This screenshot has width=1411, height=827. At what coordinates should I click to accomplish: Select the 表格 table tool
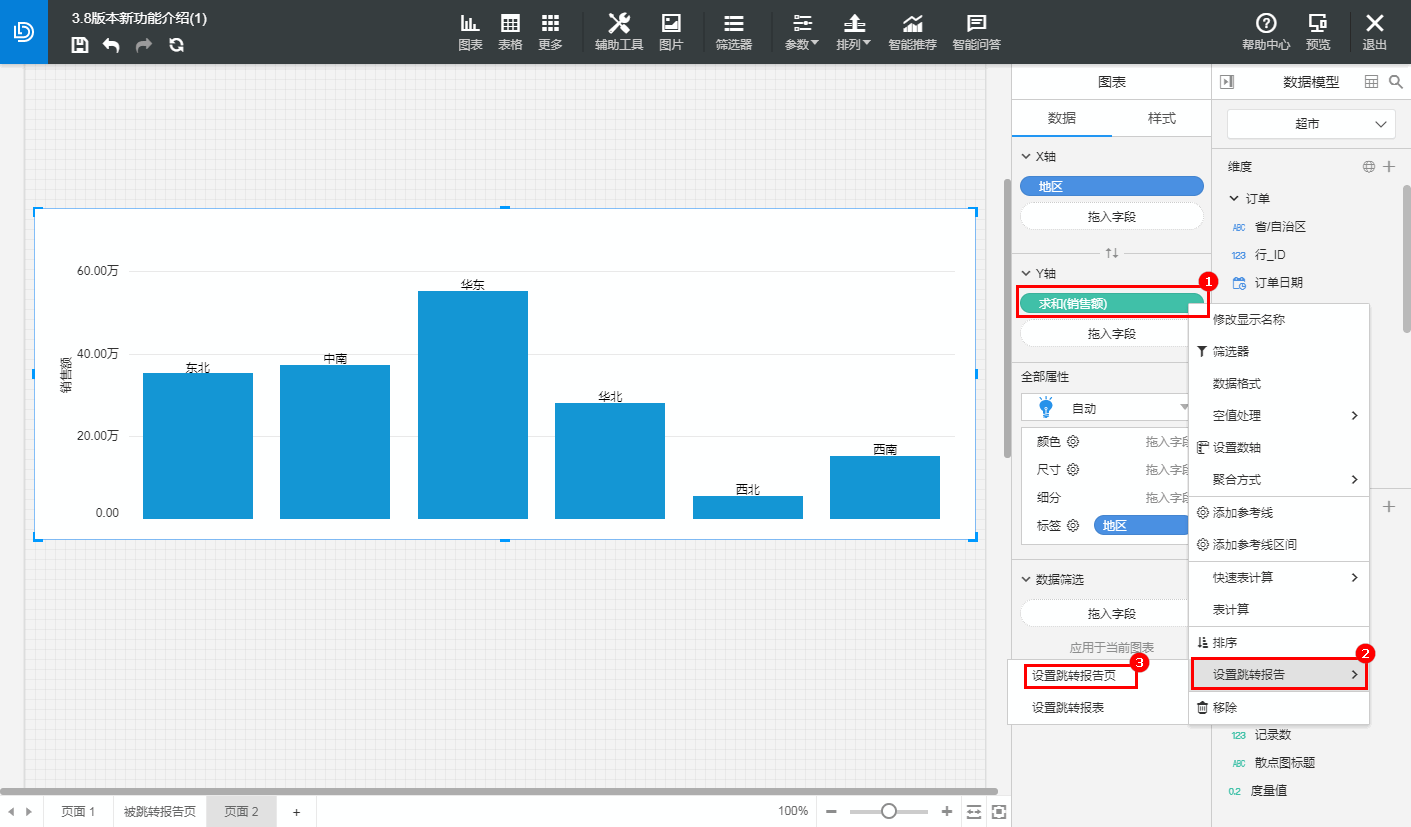(x=510, y=32)
